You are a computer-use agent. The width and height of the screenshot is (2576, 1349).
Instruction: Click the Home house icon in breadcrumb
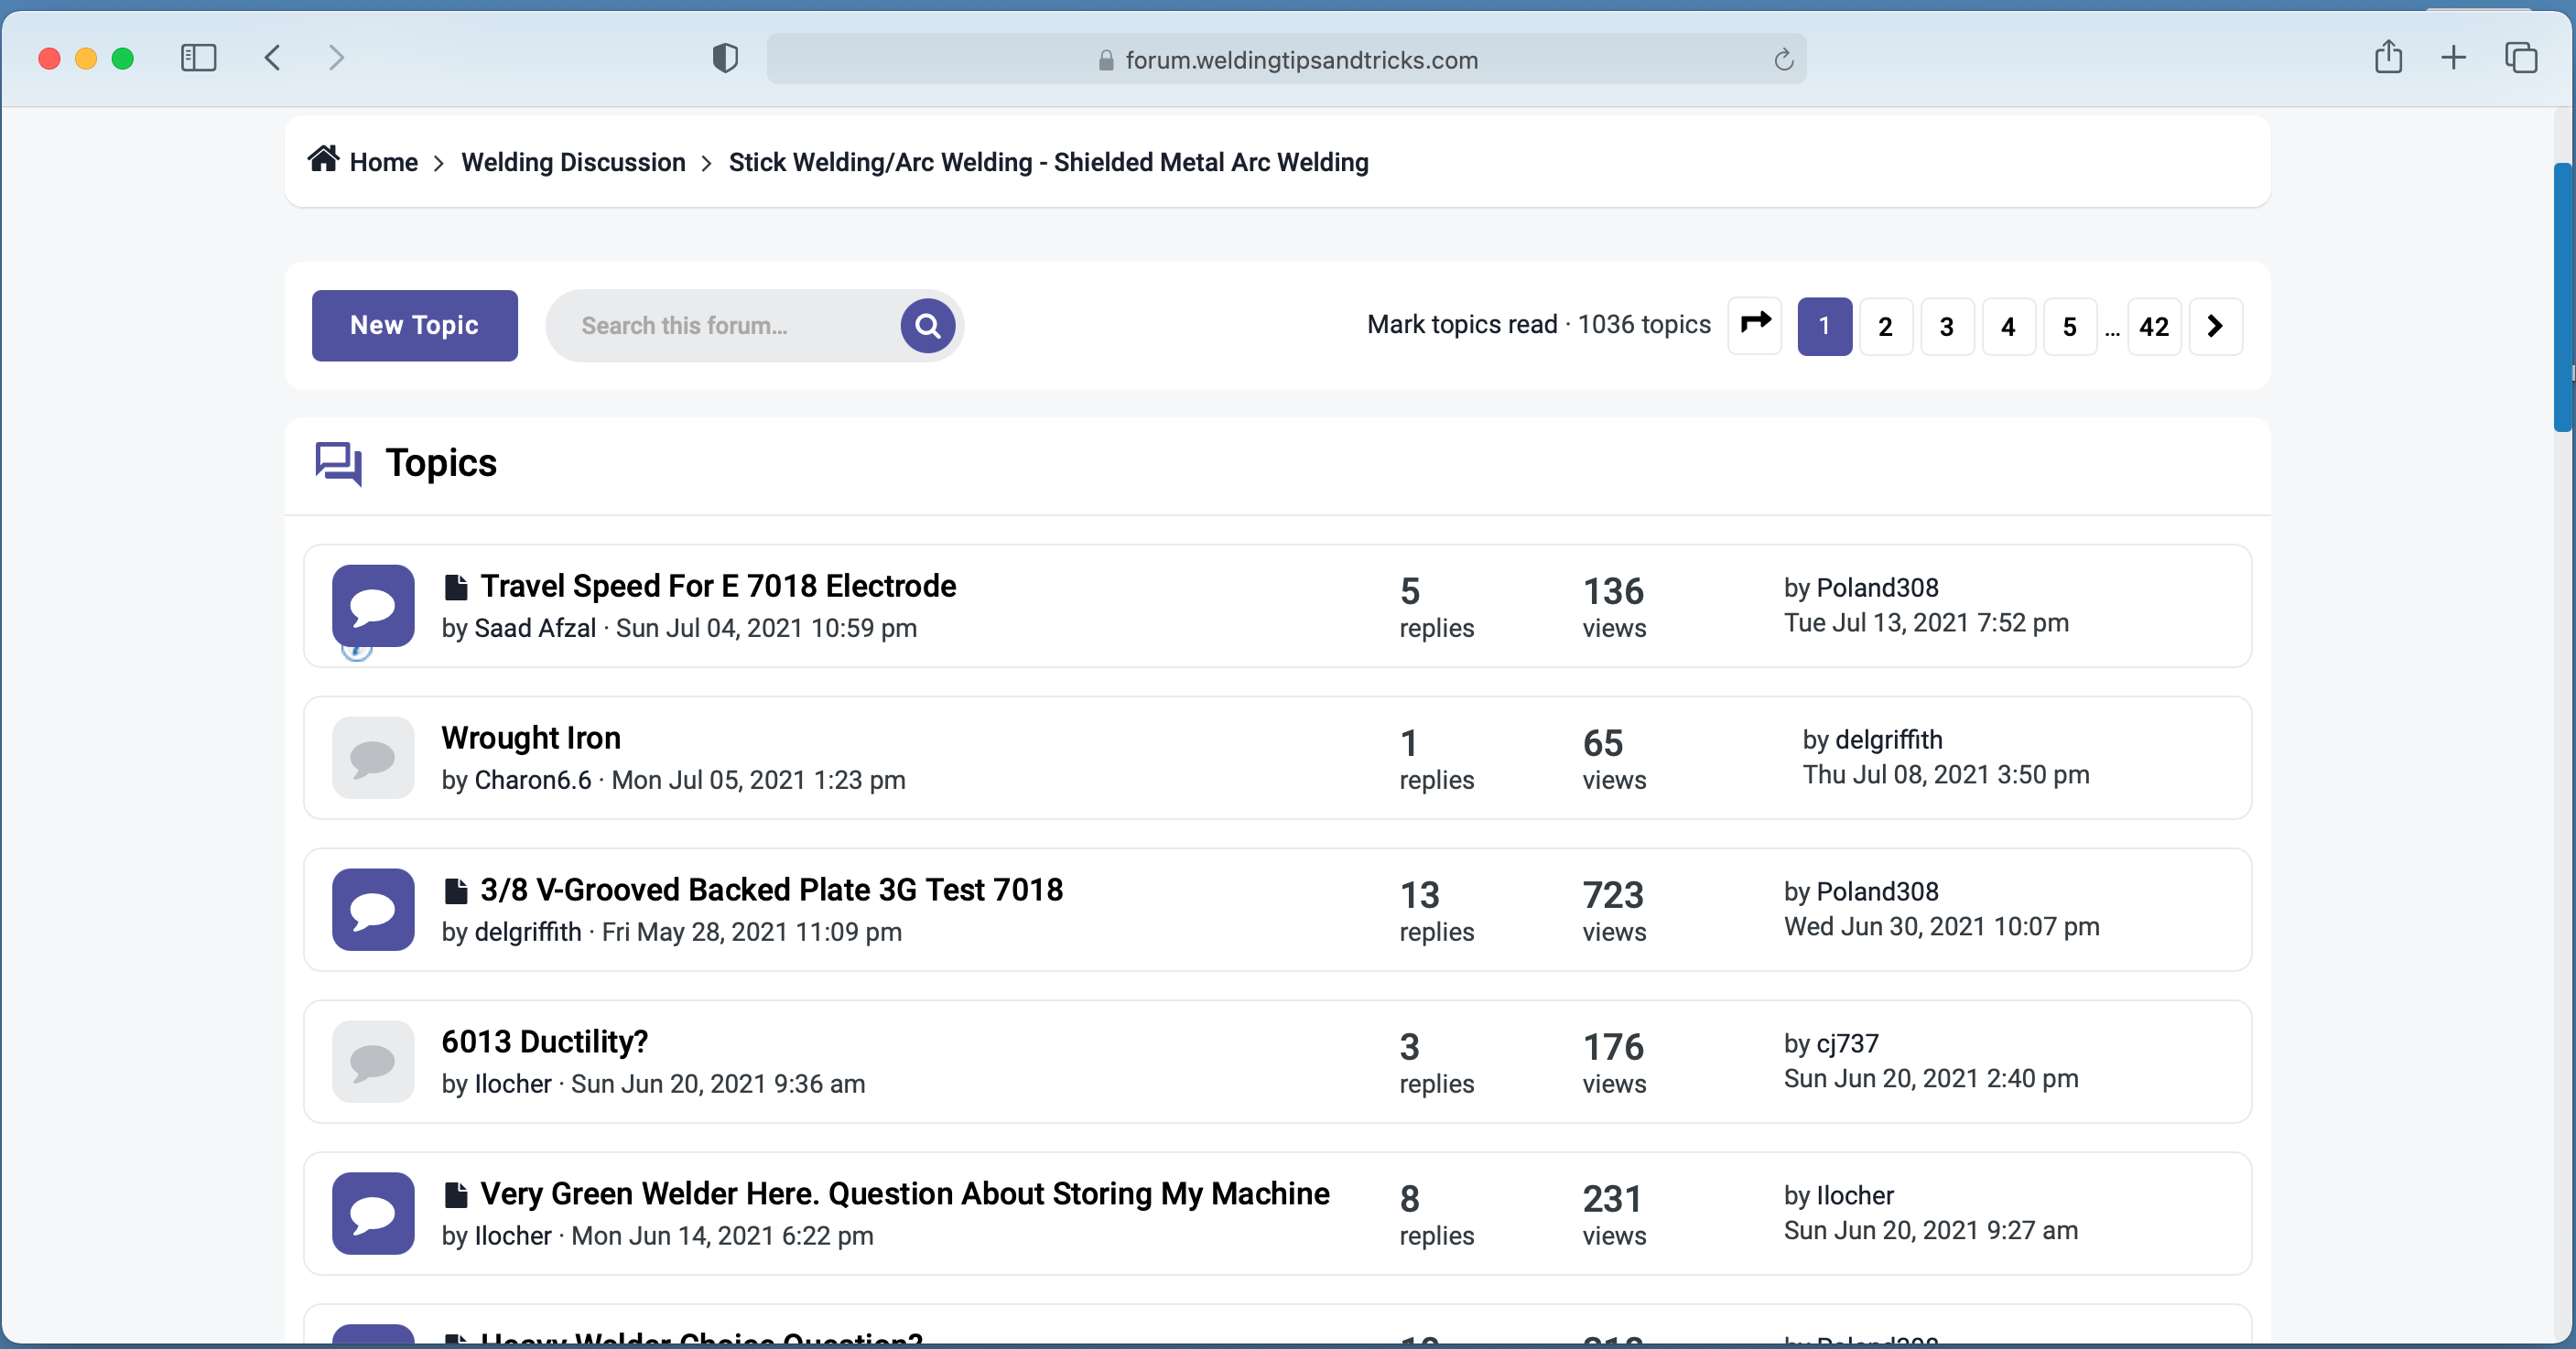tap(323, 159)
